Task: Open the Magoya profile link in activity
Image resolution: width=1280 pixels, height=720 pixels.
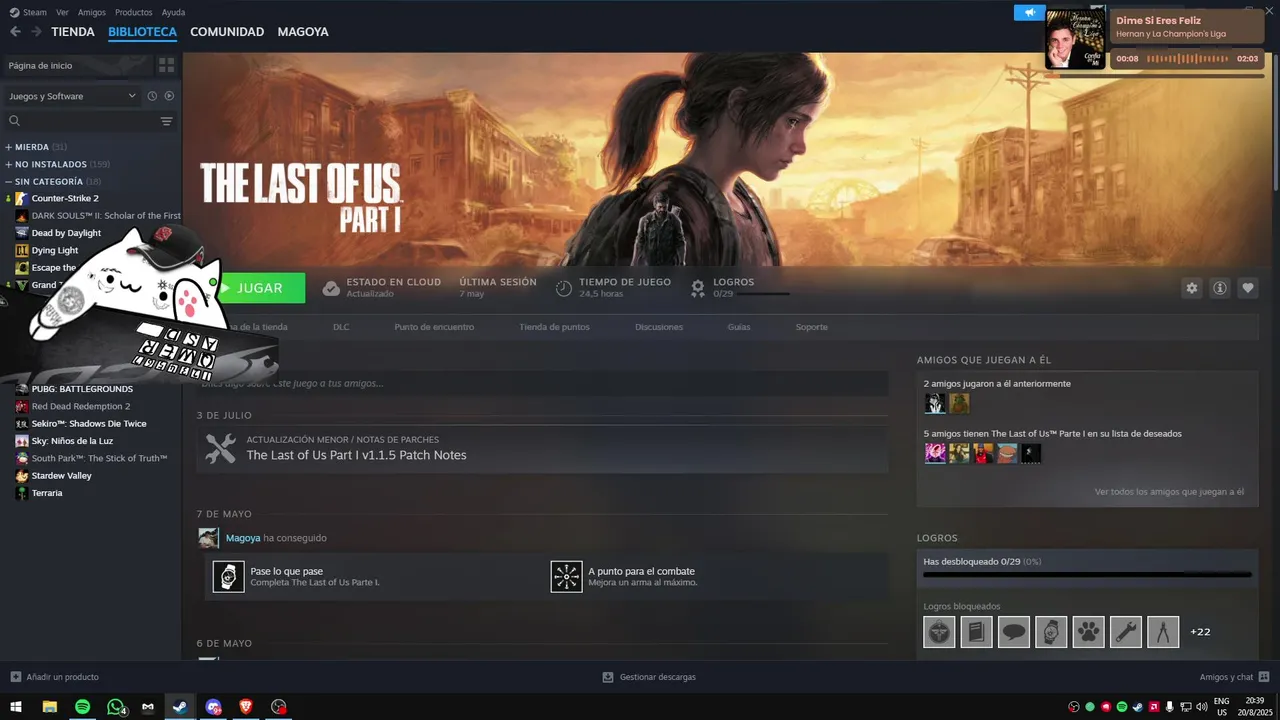Action: click(x=243, y=538)
